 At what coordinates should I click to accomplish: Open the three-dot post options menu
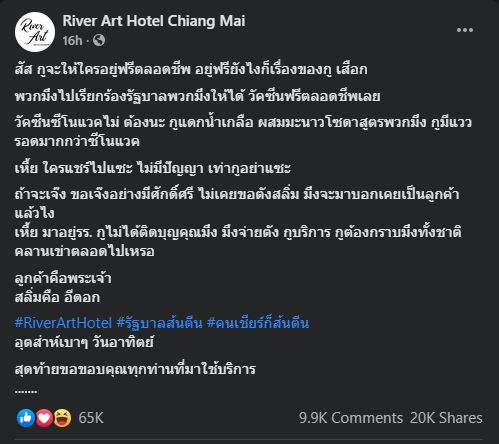click(x=465, y=30)
